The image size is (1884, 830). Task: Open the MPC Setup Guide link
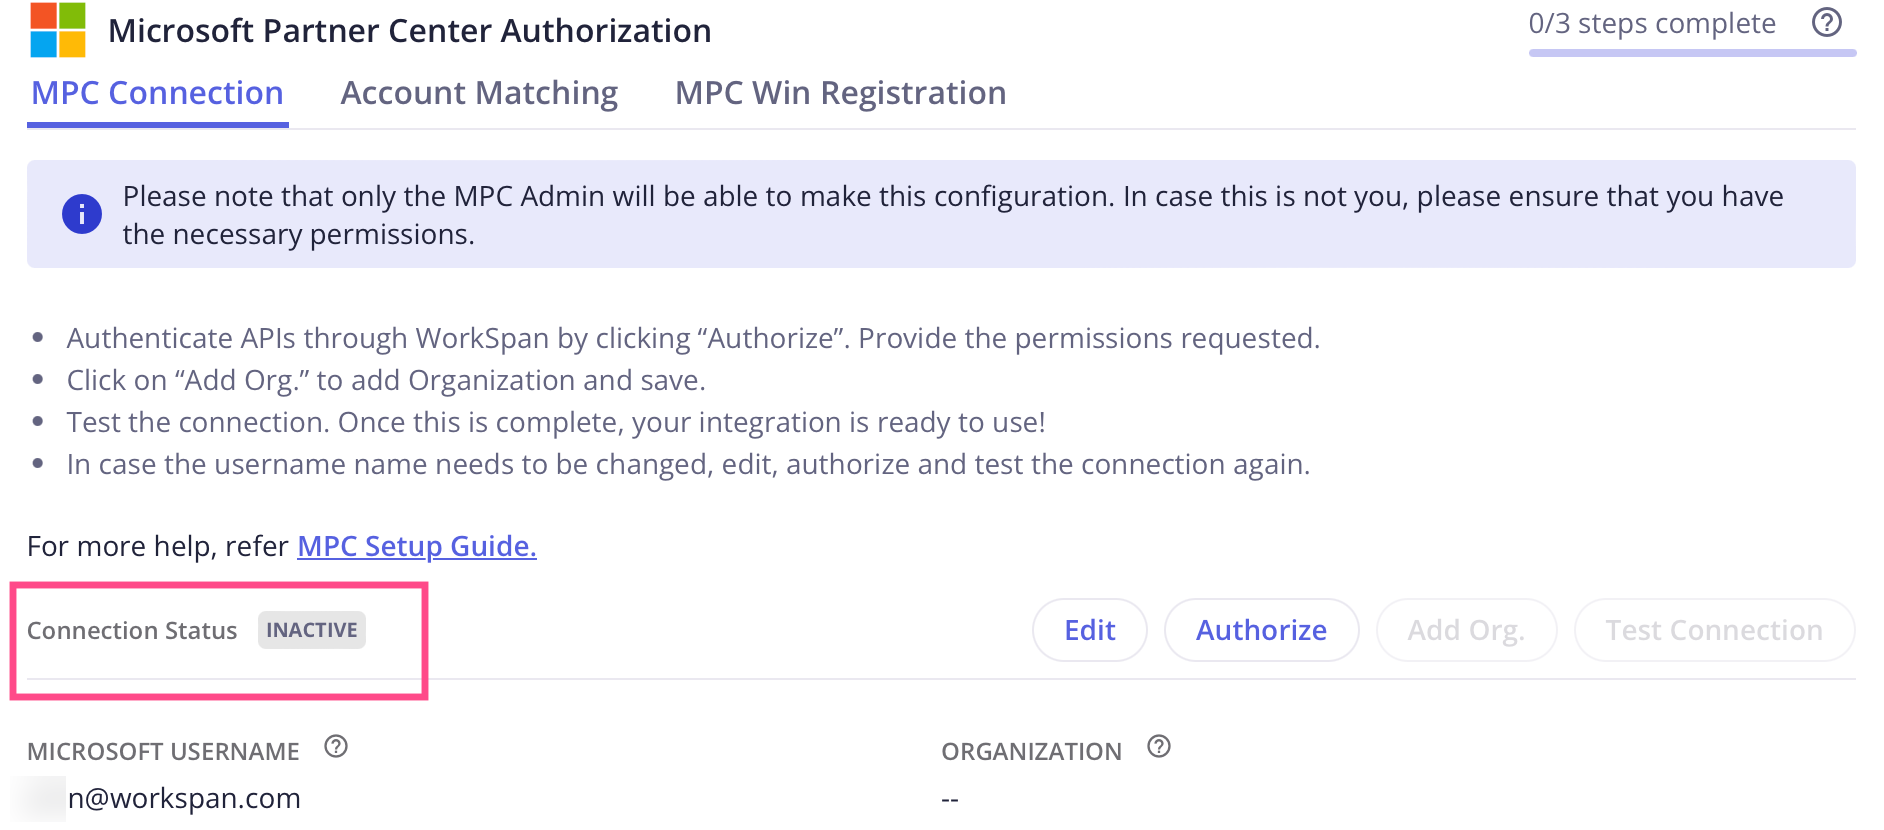coord(417,546)
